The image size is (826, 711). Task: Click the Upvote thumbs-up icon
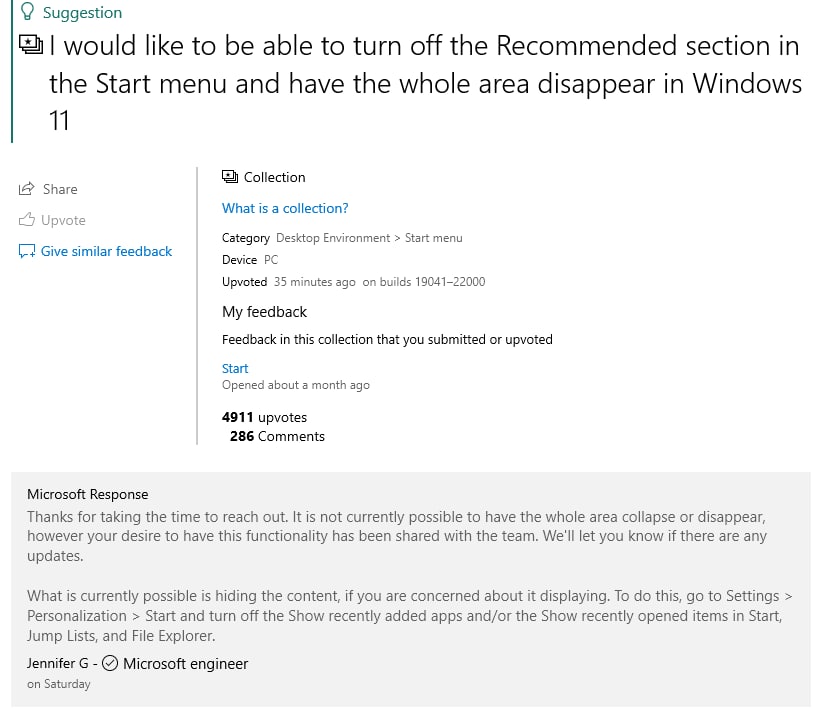pos(27,220)
